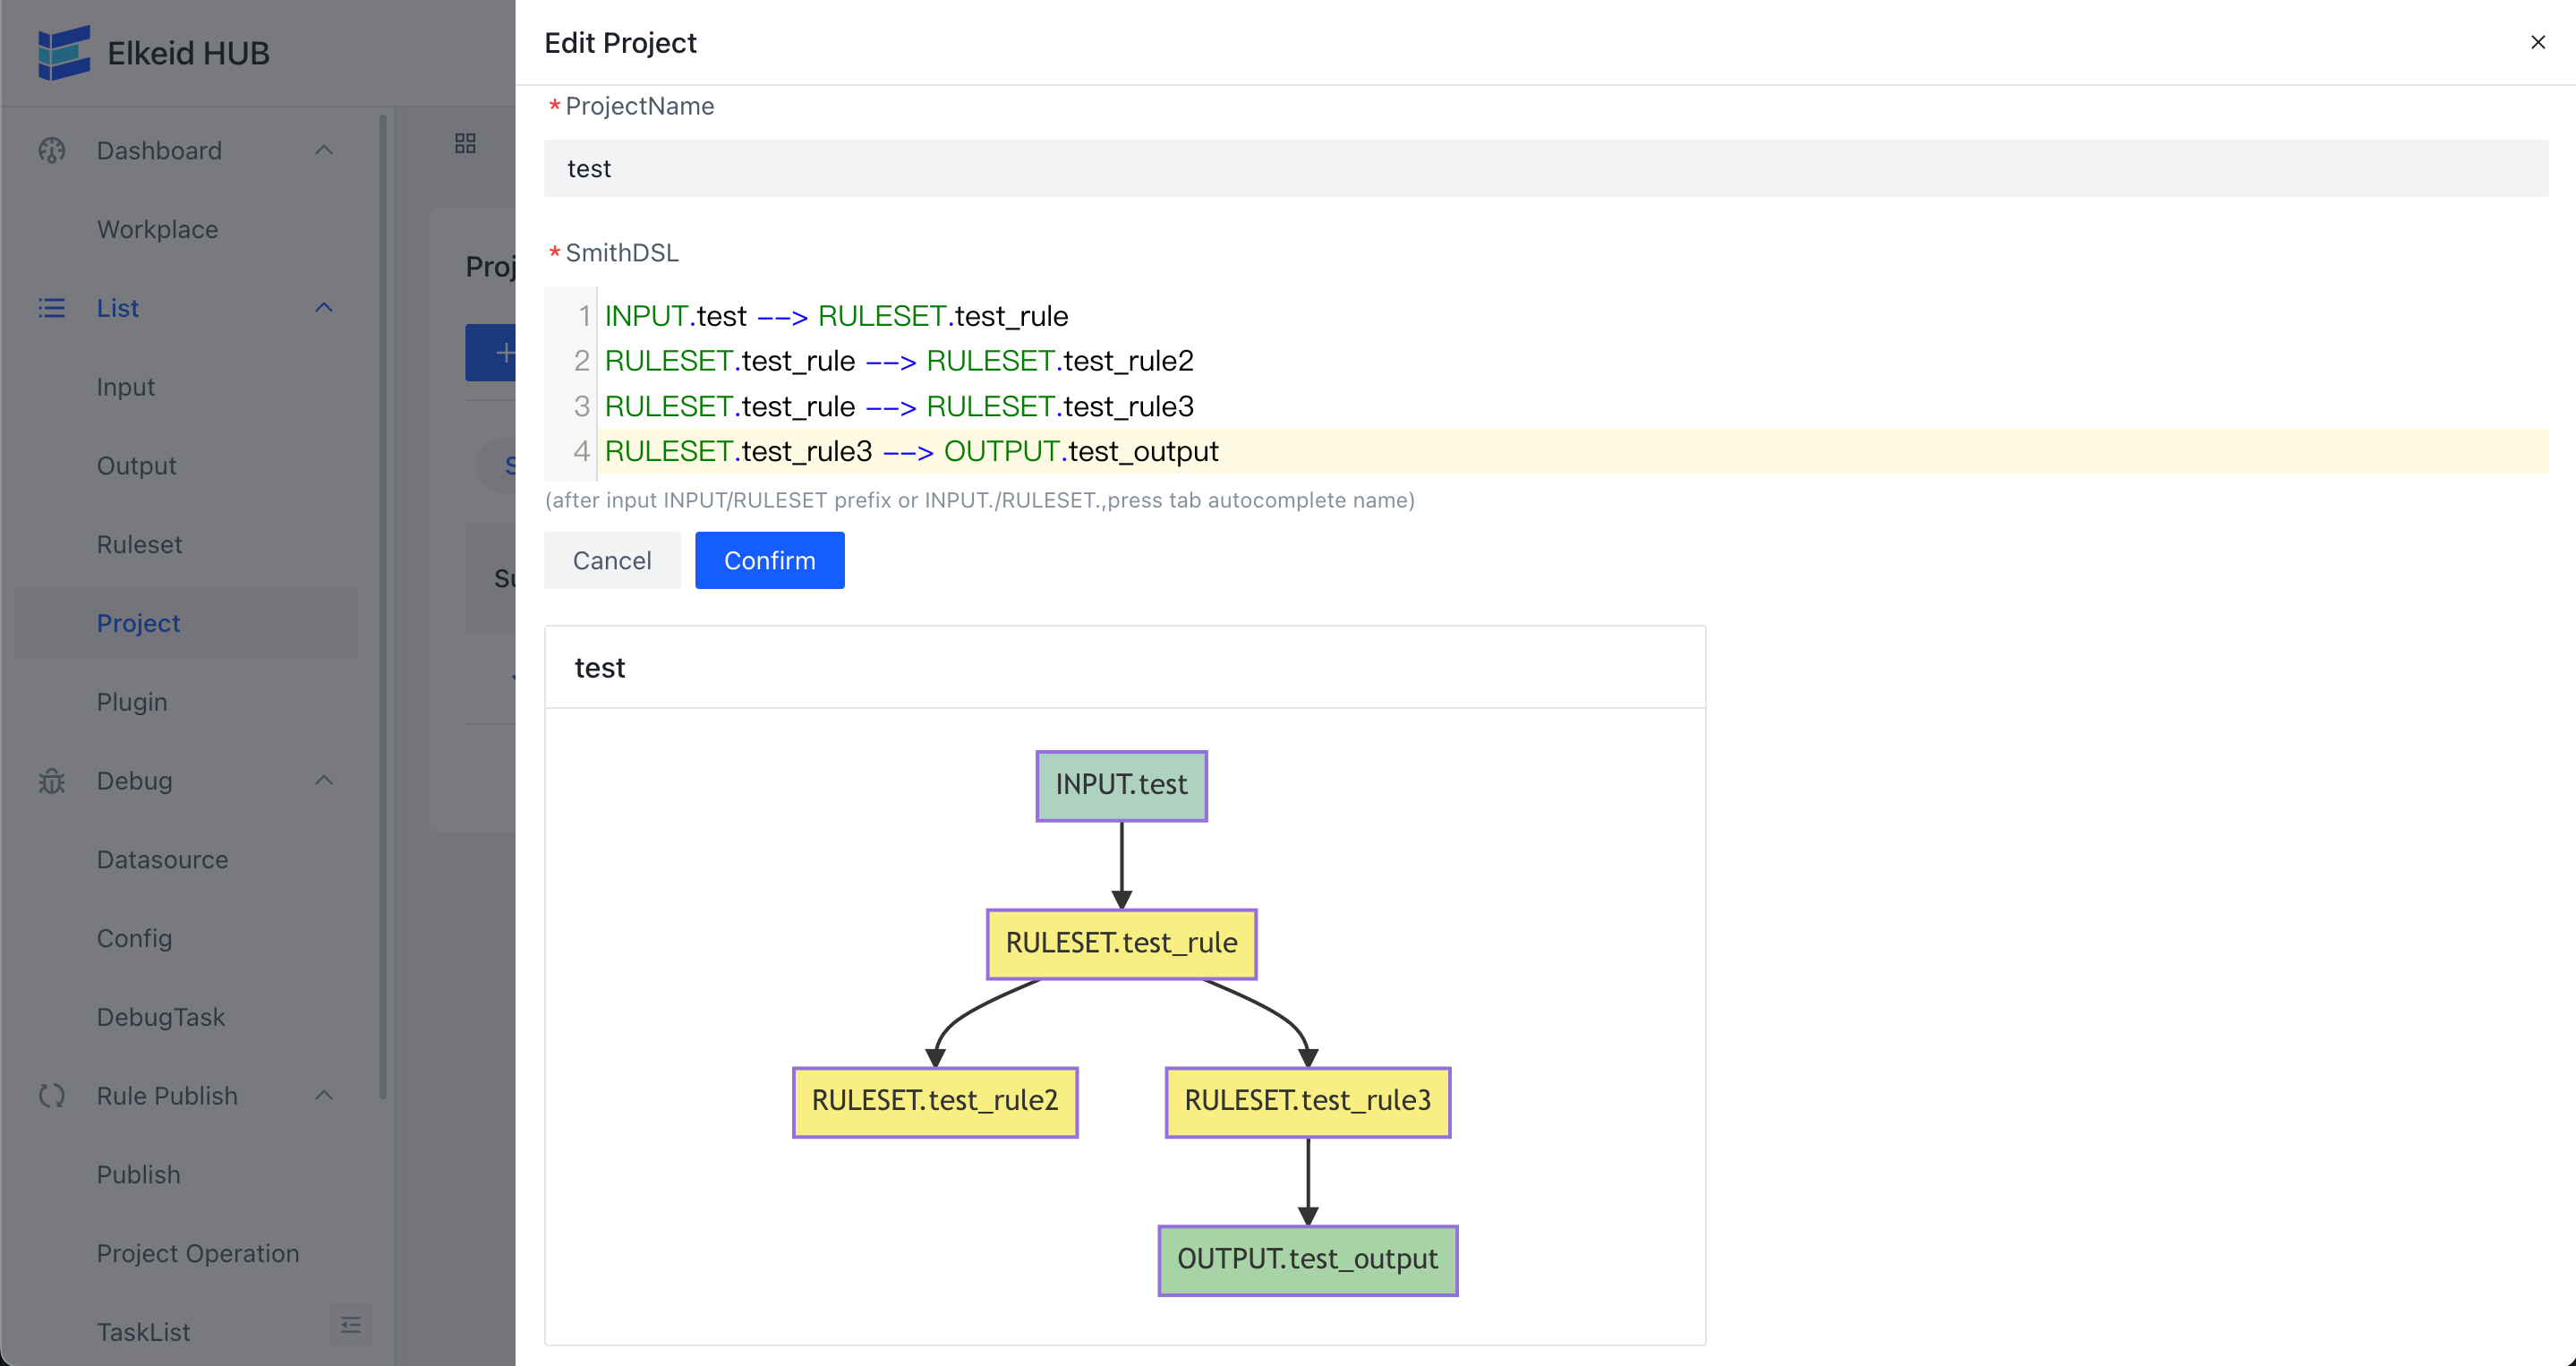Screen dimensions: 2576x1366
Task: Go to the Datasource page
Action: tap(162, 860)
